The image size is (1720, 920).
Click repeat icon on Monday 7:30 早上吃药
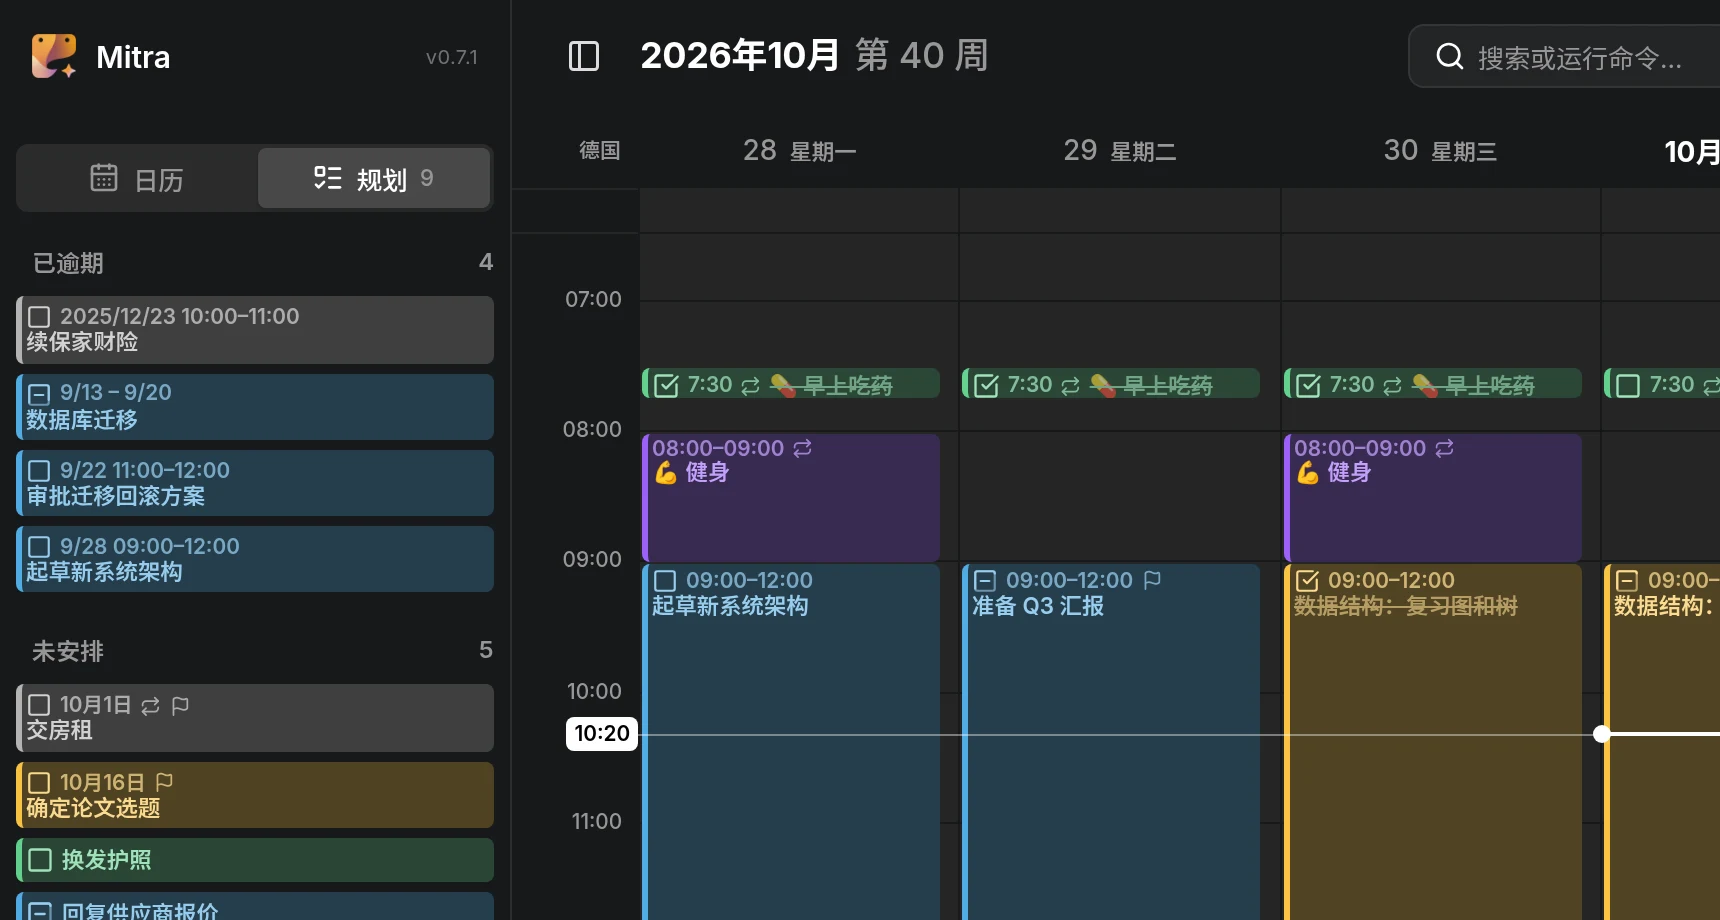tap(750, 385)
